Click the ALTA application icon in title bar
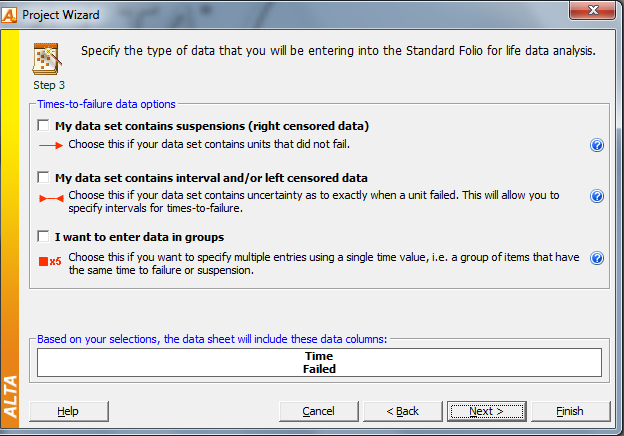Image resolution: width=624 pixels, height=436 pixels. (9, 15)
